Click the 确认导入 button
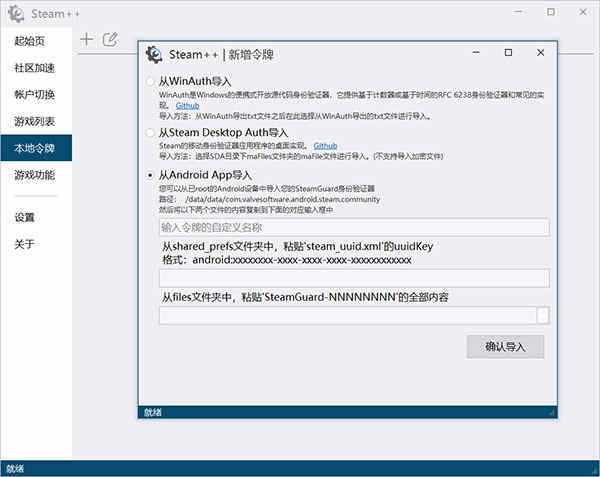Screen dimensions: 600x477 point(505,347)
